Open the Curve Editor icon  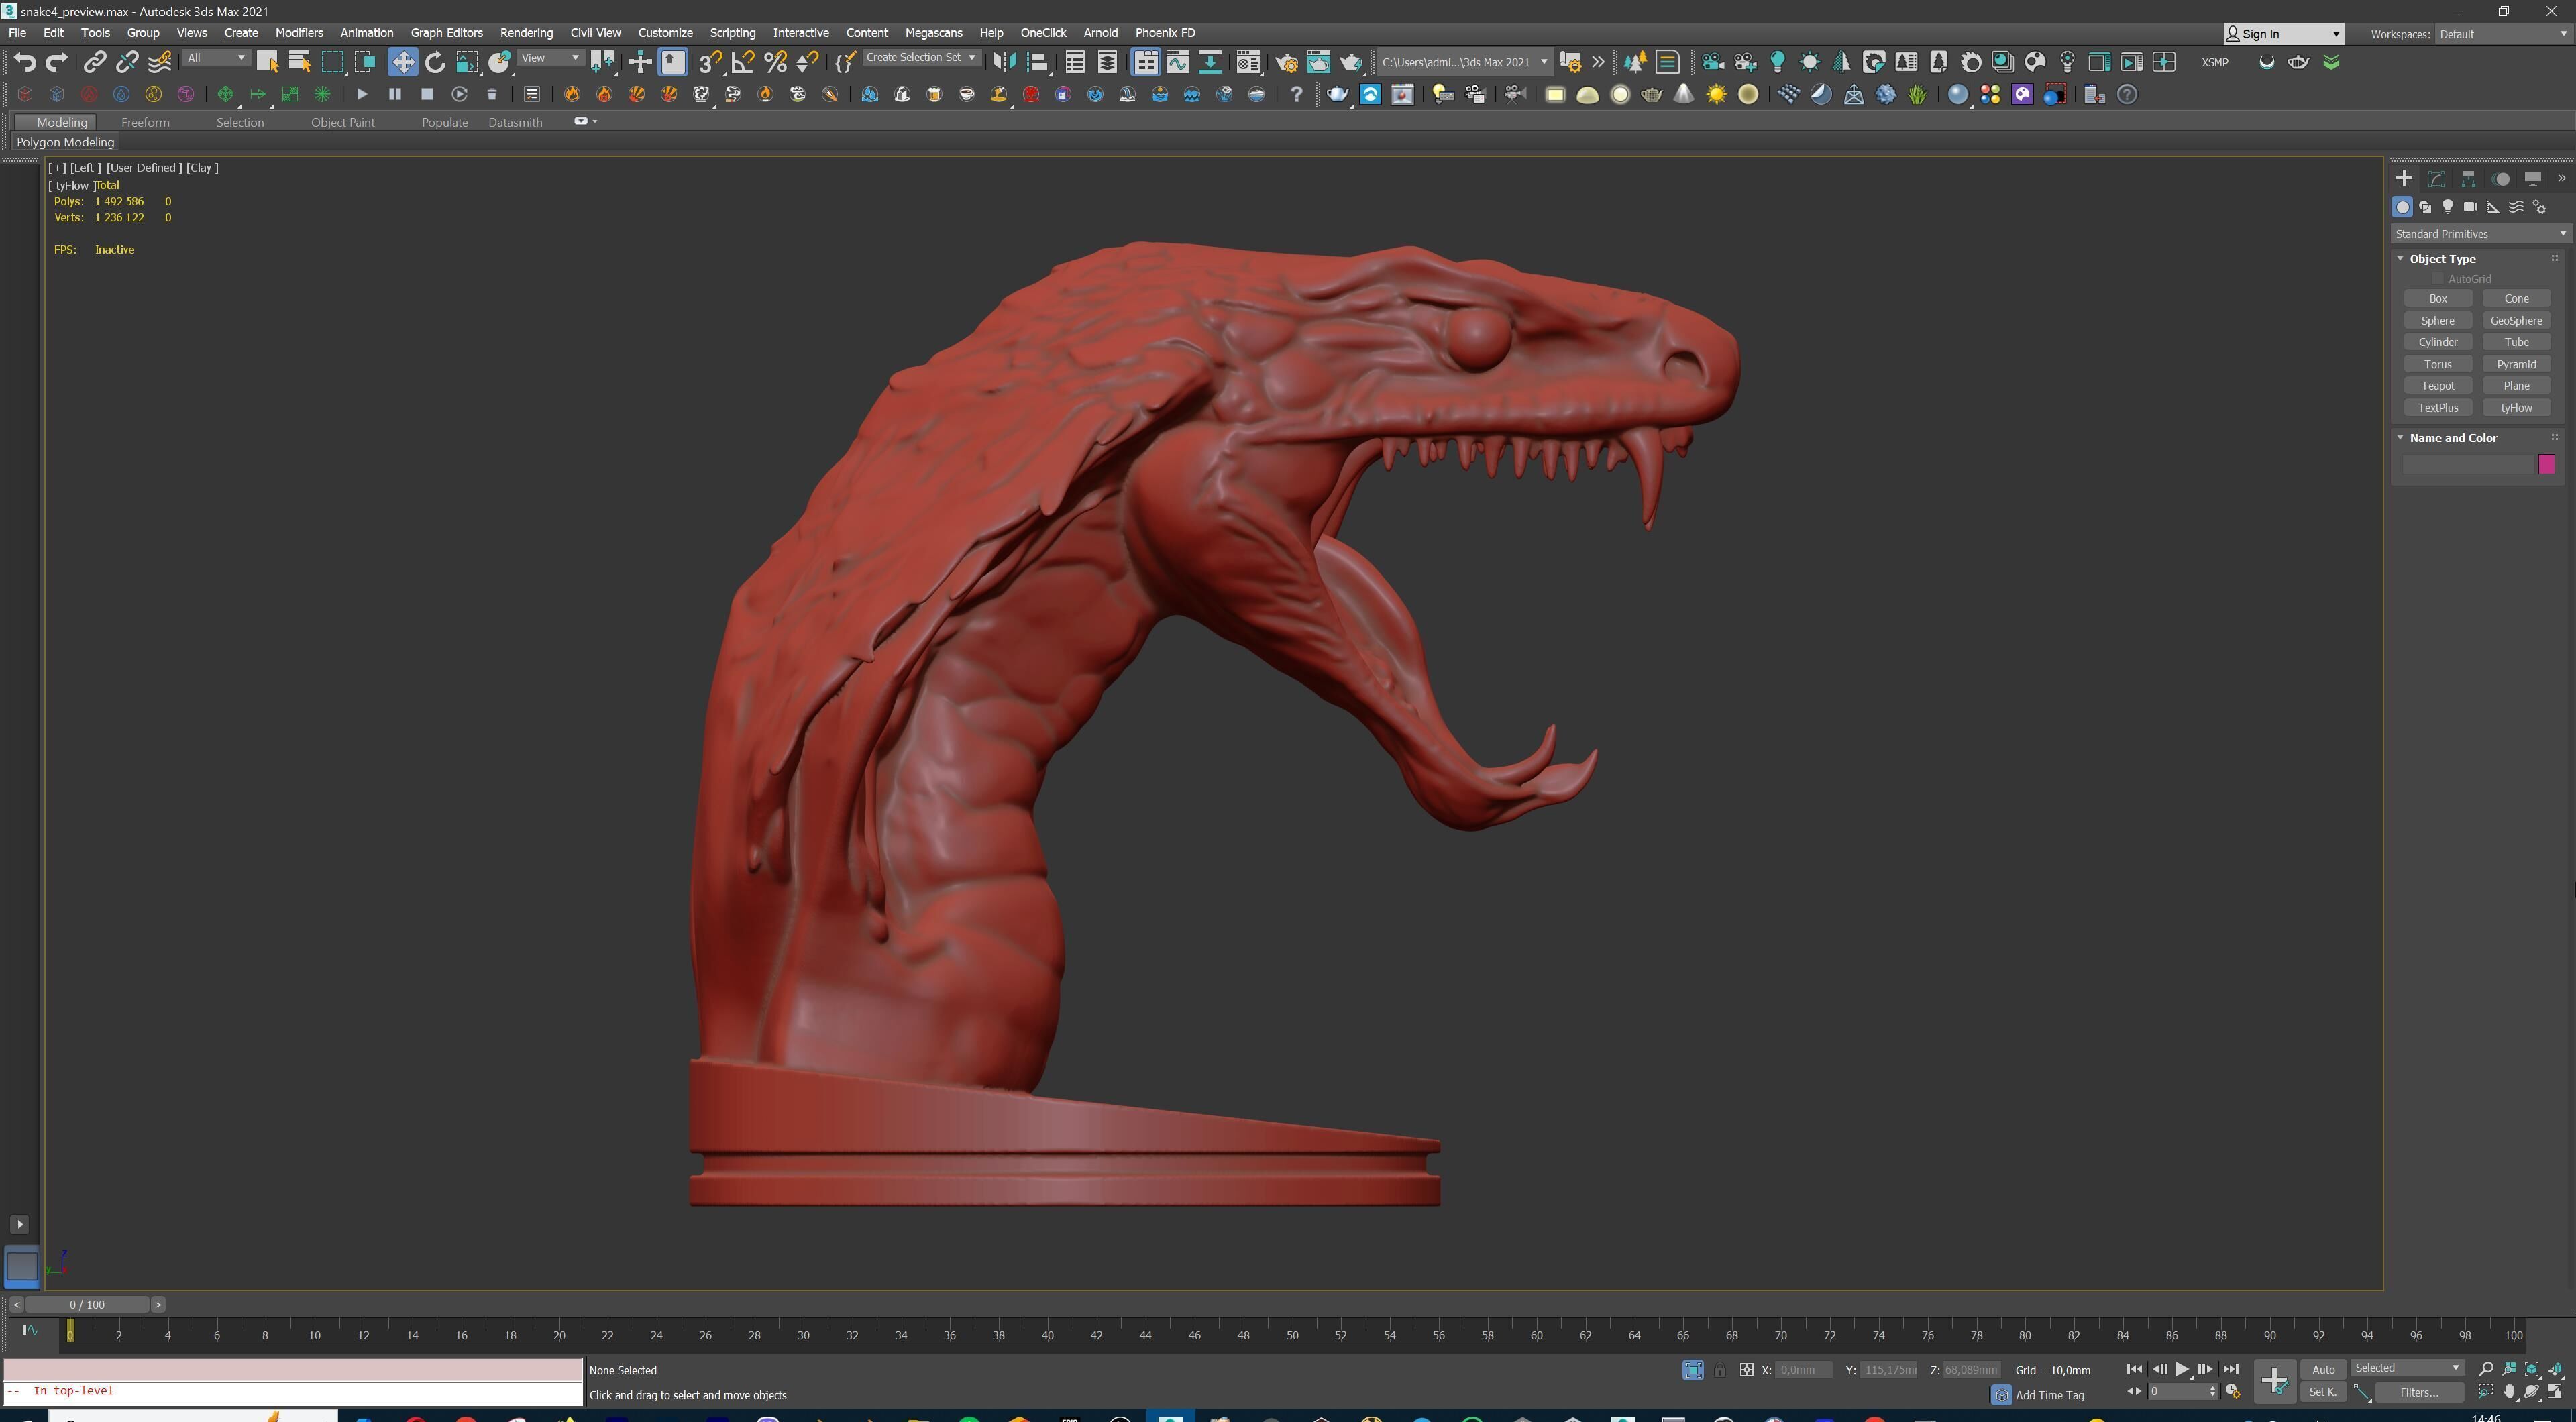[1178, 62]
